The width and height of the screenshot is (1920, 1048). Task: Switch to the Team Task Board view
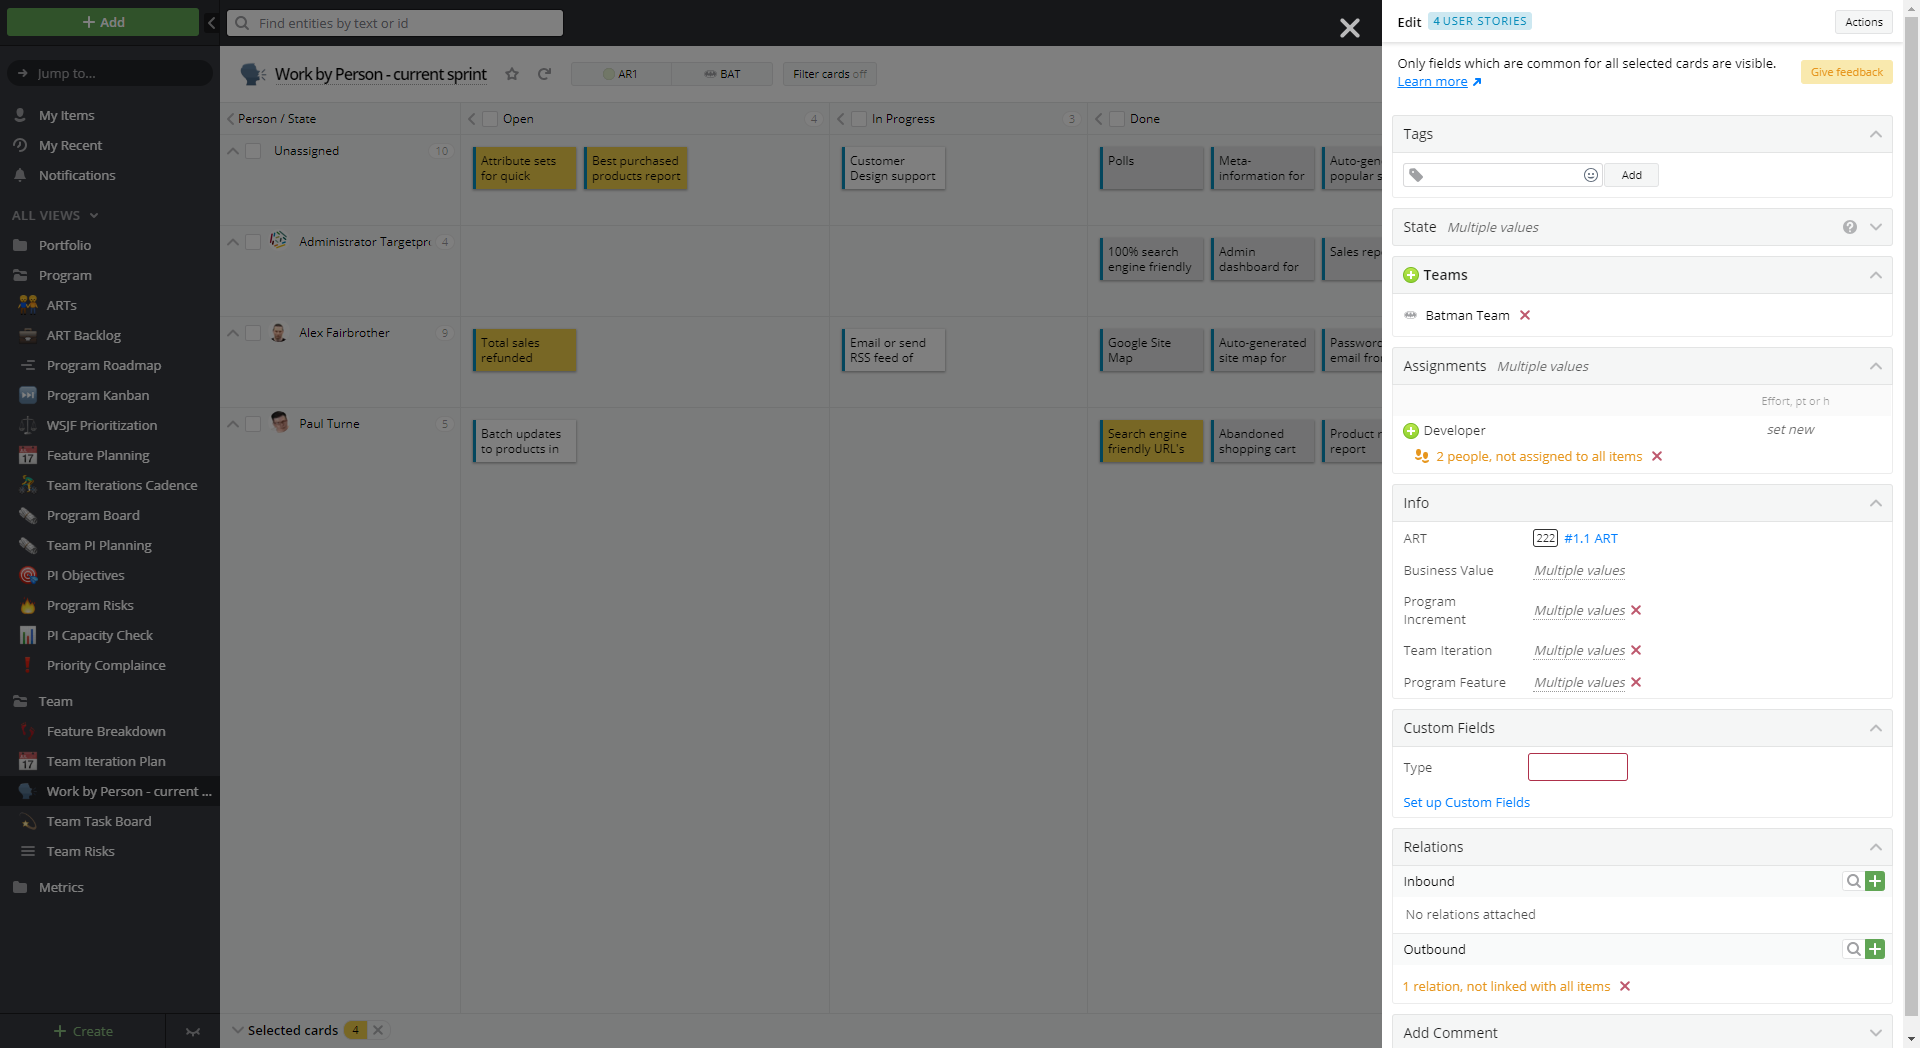click(99, 821)
